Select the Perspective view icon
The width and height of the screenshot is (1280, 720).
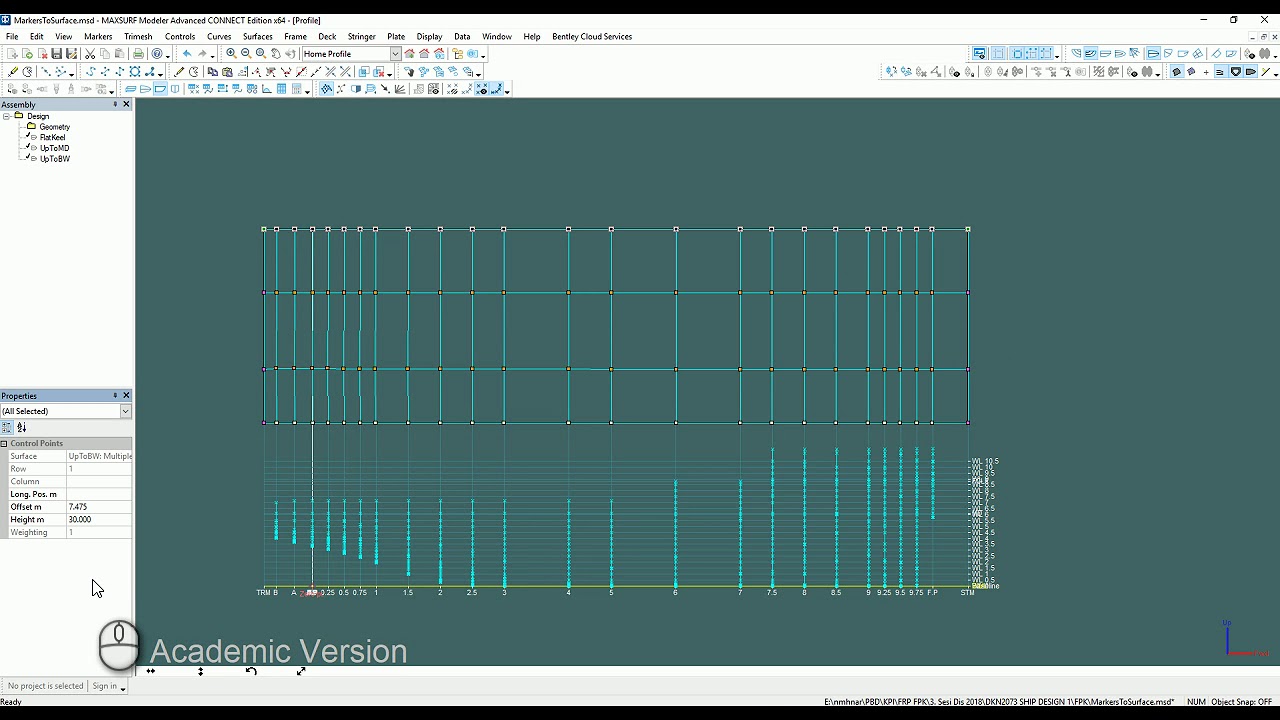click(x=130, y=89)
